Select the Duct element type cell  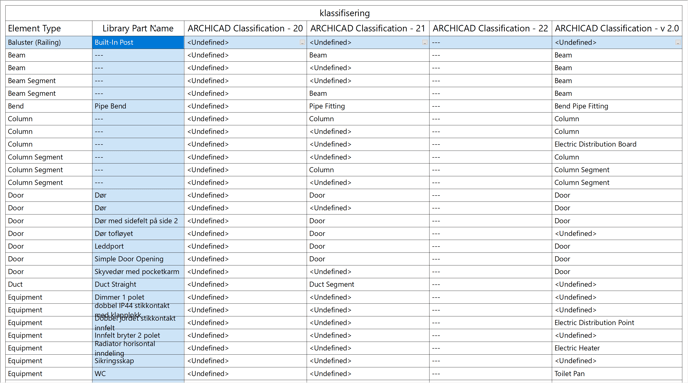pyautogui.click(x=49, y=284)
